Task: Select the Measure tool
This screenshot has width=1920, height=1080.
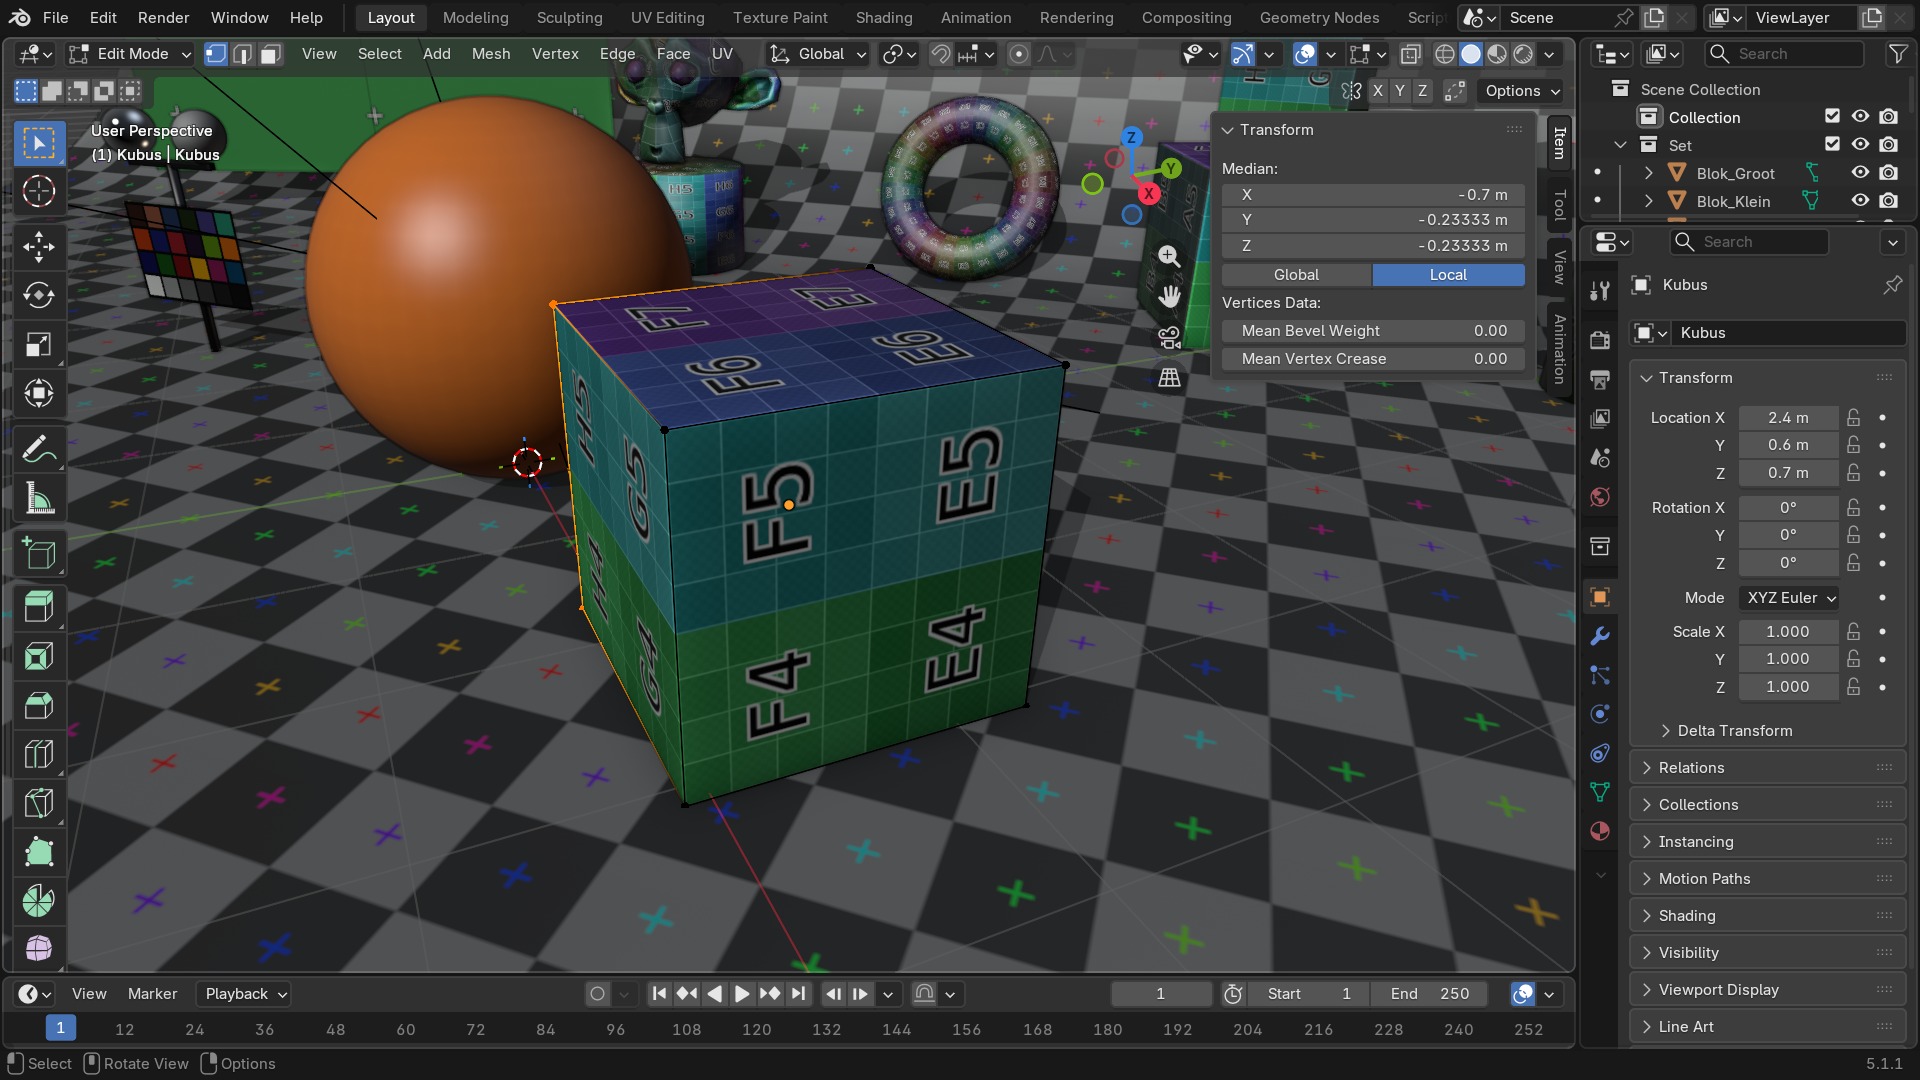Action: click(x=38, y=499)
